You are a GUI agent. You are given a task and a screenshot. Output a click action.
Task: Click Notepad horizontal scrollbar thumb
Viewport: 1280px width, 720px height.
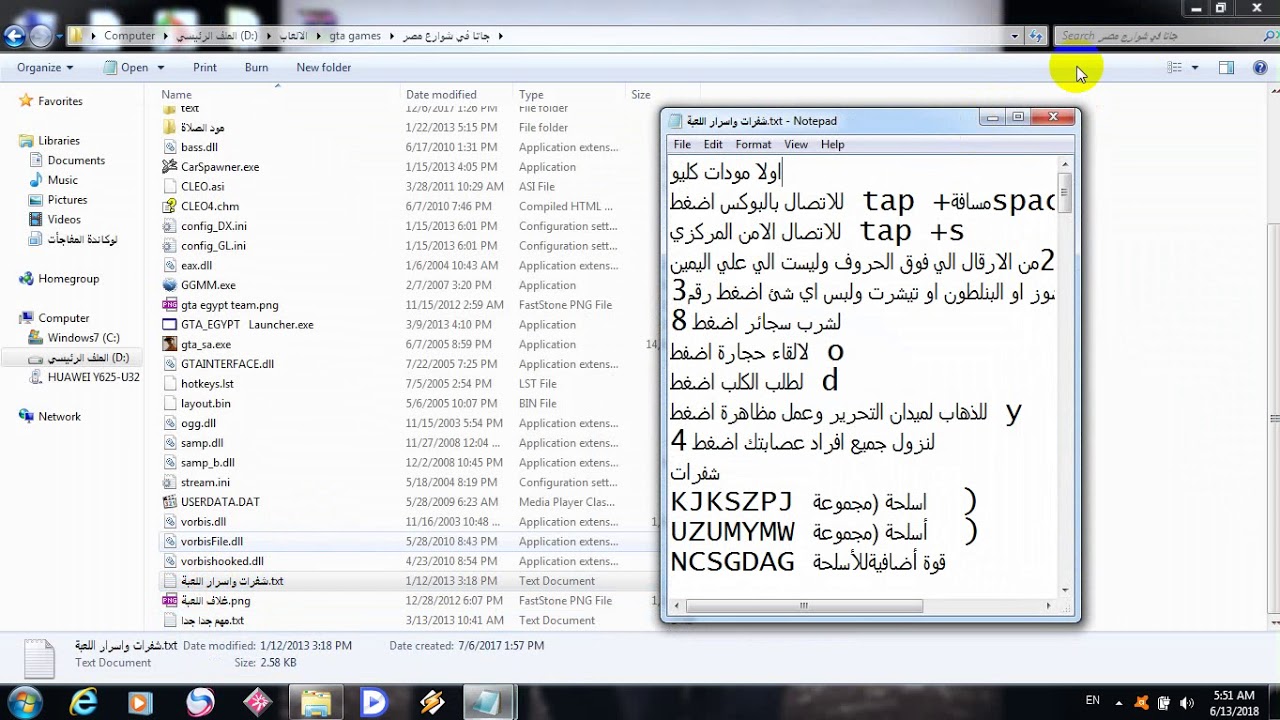pos(803,605)
